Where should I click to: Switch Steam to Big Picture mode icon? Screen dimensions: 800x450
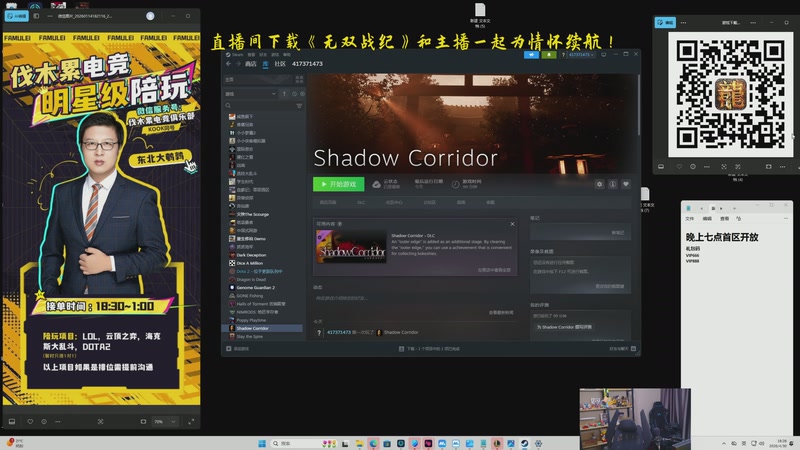[604, 55]
